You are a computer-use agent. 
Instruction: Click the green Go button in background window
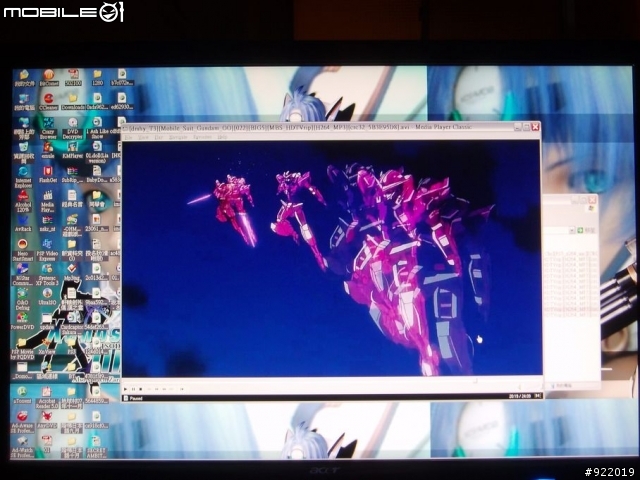point(580,231)
